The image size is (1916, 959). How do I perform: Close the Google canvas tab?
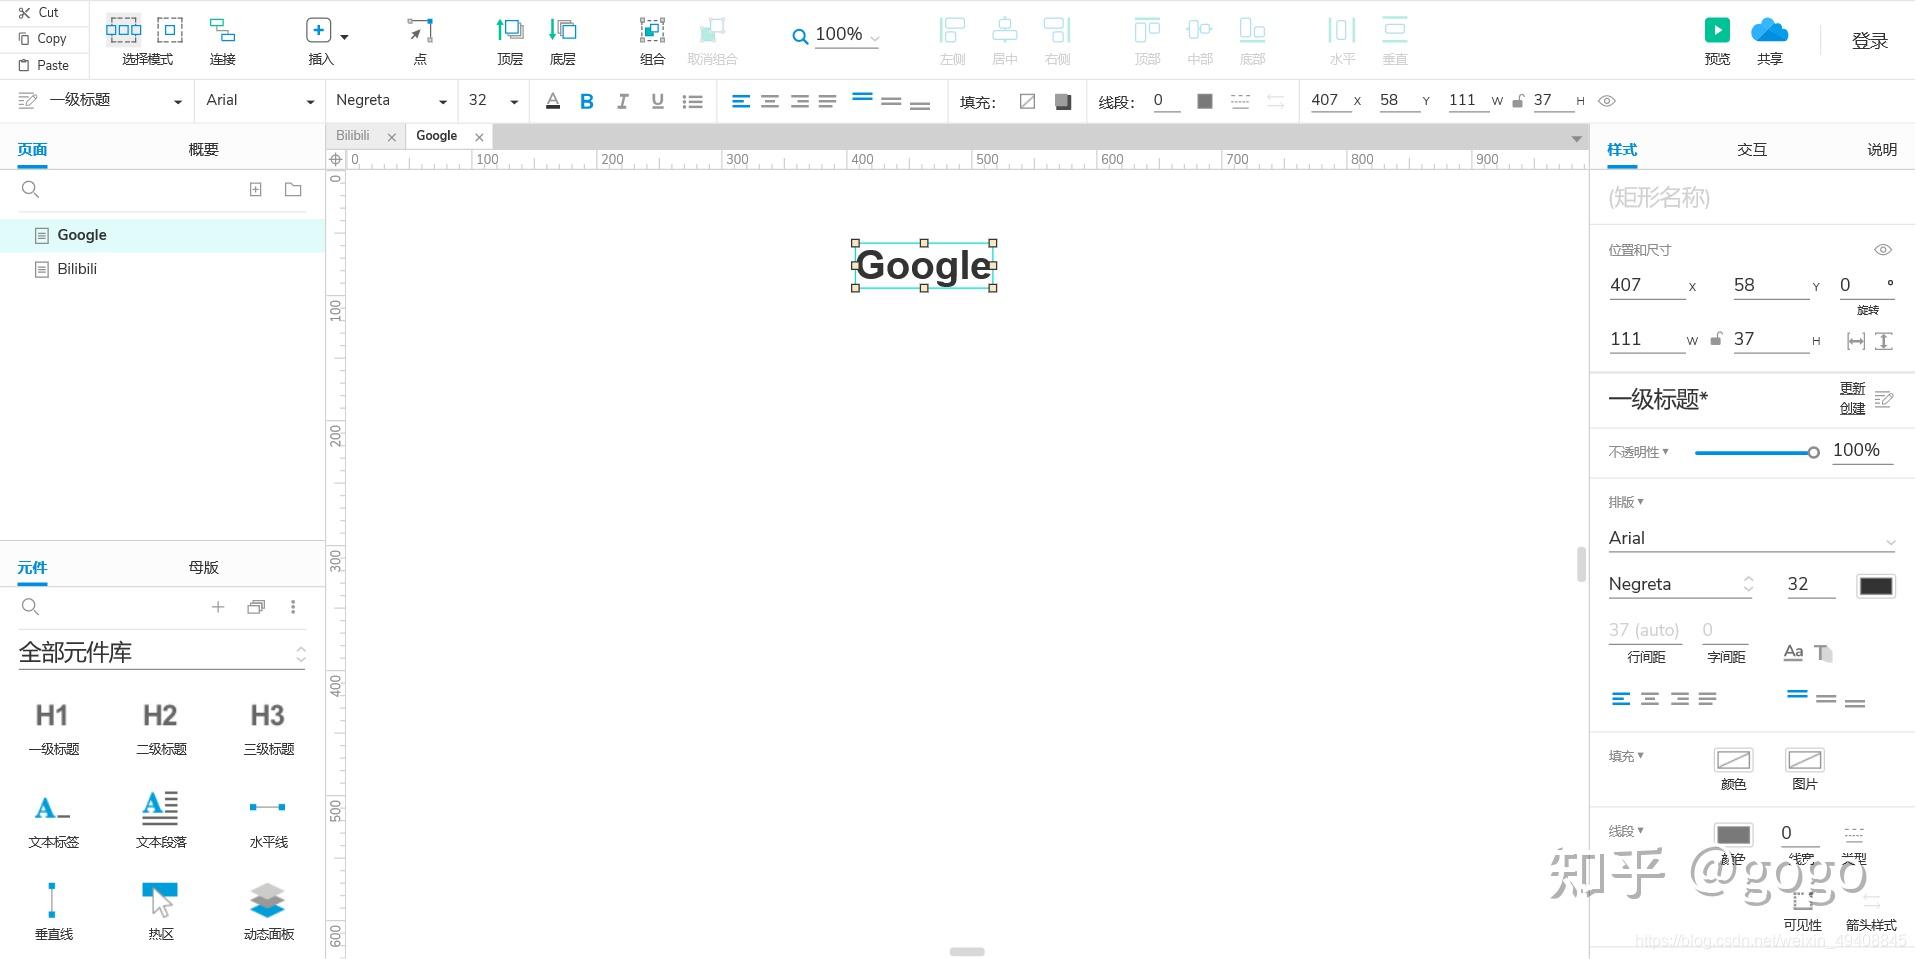click(480, 137)
